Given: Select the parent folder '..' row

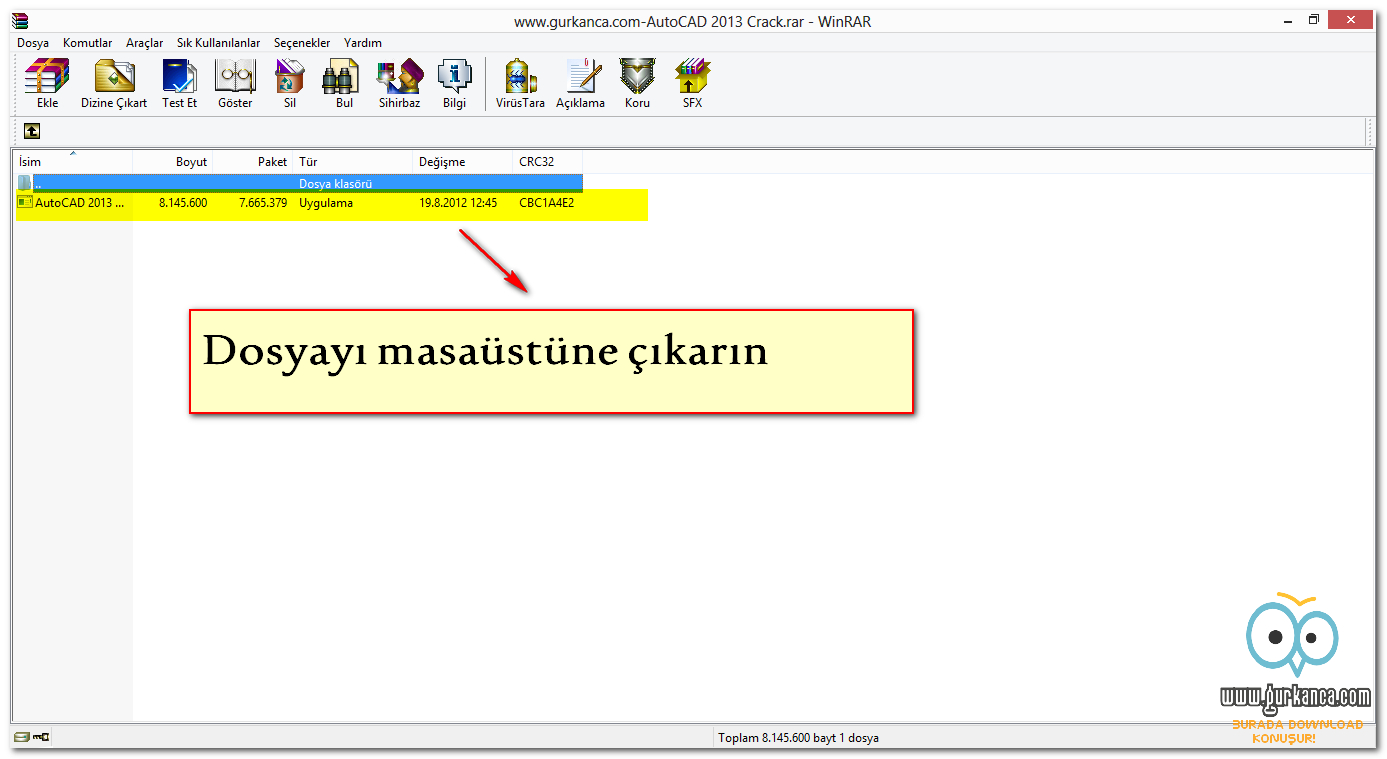Looking at the screenshot, I should [299, 184].
